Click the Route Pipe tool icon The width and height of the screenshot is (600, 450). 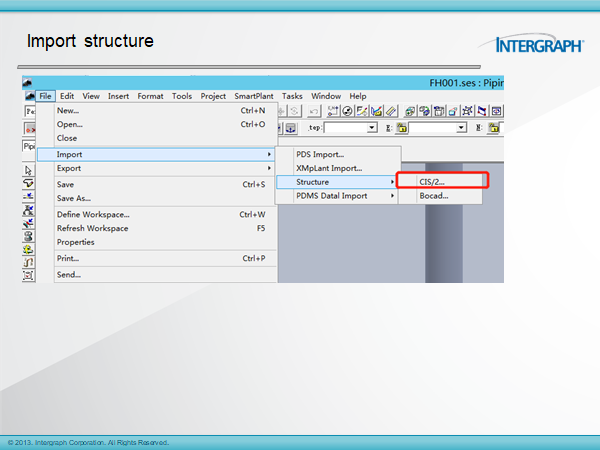(28, 183)
